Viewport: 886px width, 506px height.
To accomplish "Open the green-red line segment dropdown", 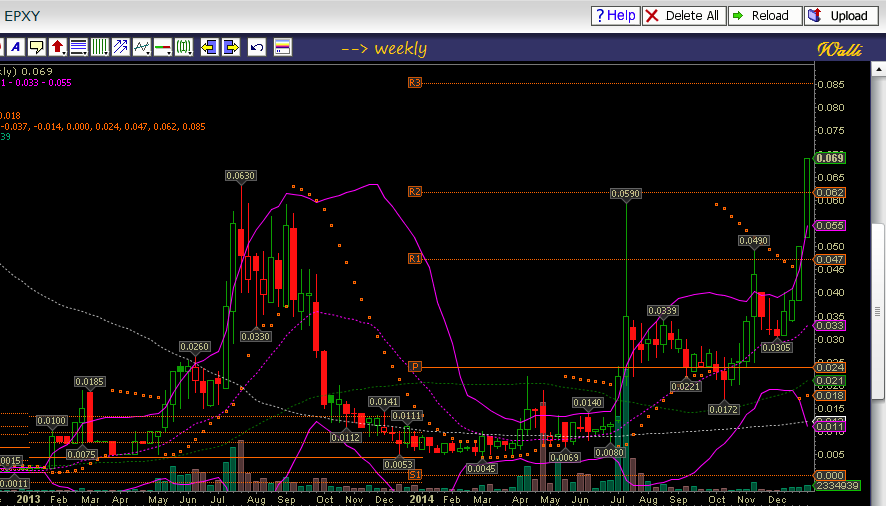I will (x=162, y=47).
